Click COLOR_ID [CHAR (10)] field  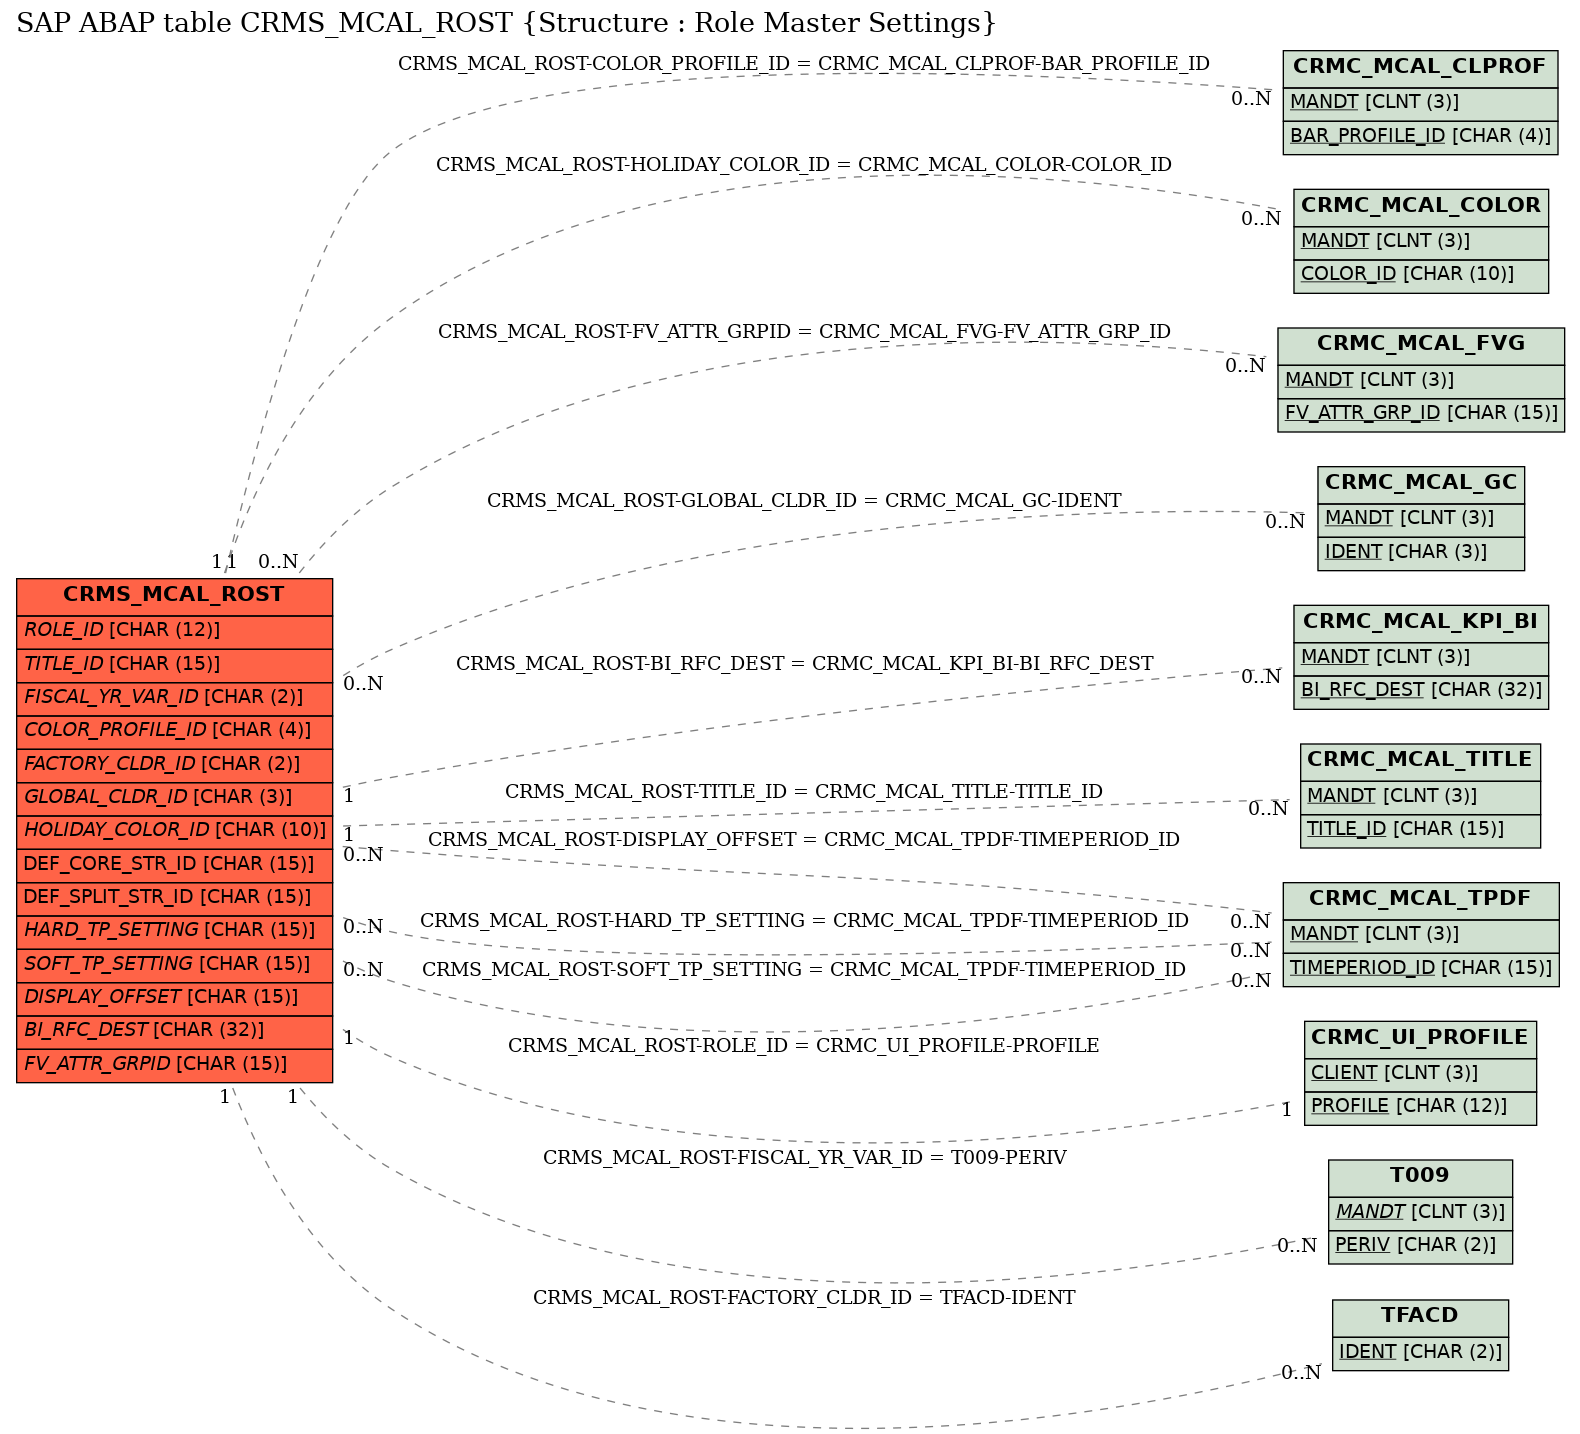(x=1420, y=275)
